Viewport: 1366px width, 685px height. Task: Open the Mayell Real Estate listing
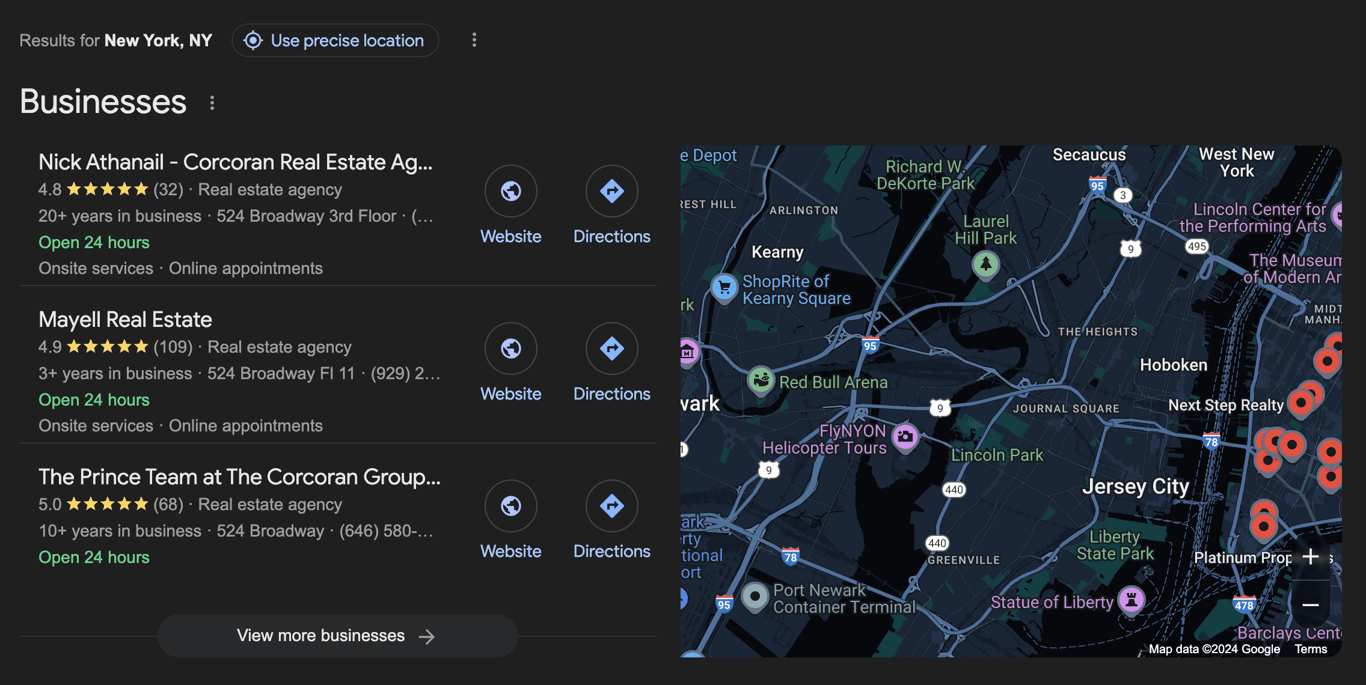click(x=125, y=319)
